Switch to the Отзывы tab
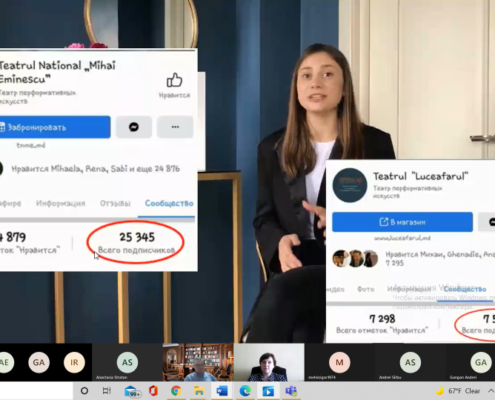 [x=115, y=203]
